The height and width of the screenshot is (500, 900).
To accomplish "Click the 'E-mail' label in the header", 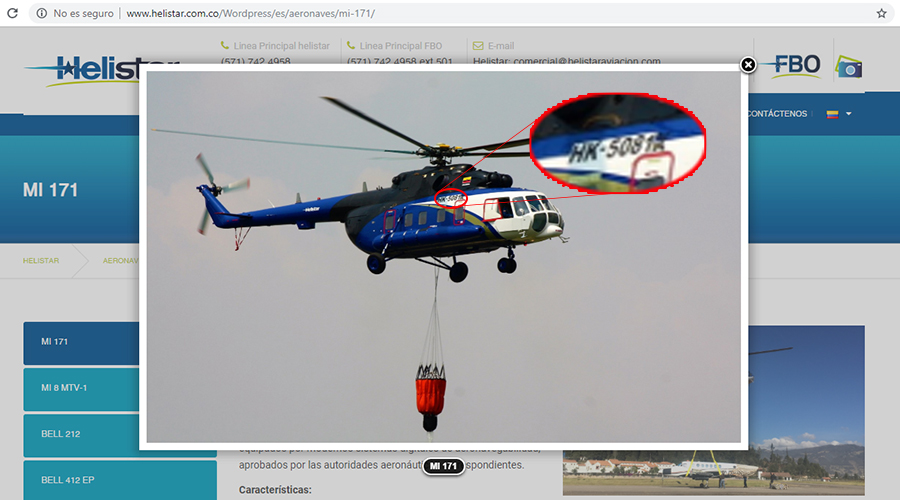I will [x=501, y=46].
